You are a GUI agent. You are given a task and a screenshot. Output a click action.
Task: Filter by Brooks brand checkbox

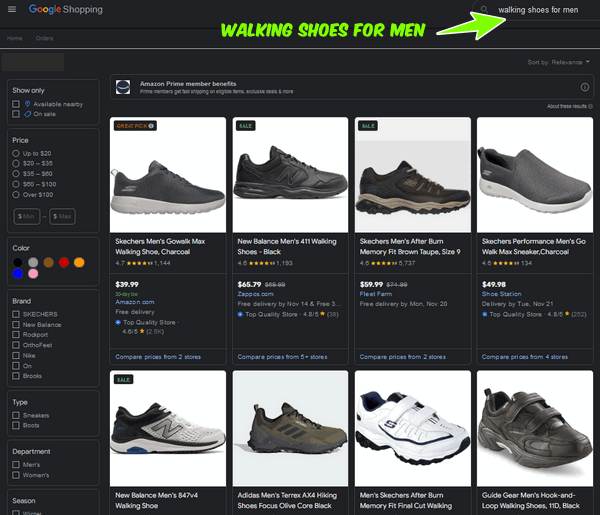[16, 376]
